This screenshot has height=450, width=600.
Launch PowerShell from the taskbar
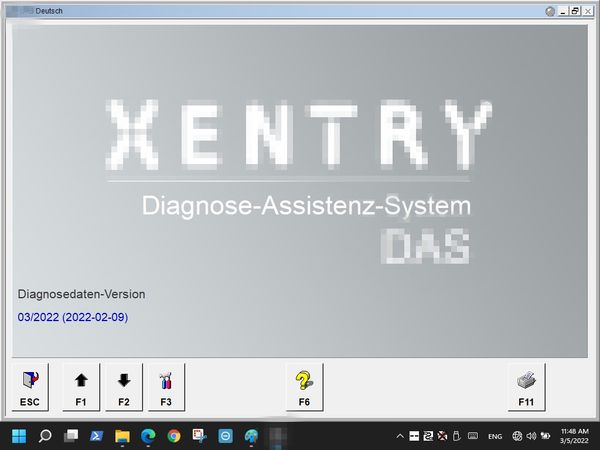[x=96, y=436]
